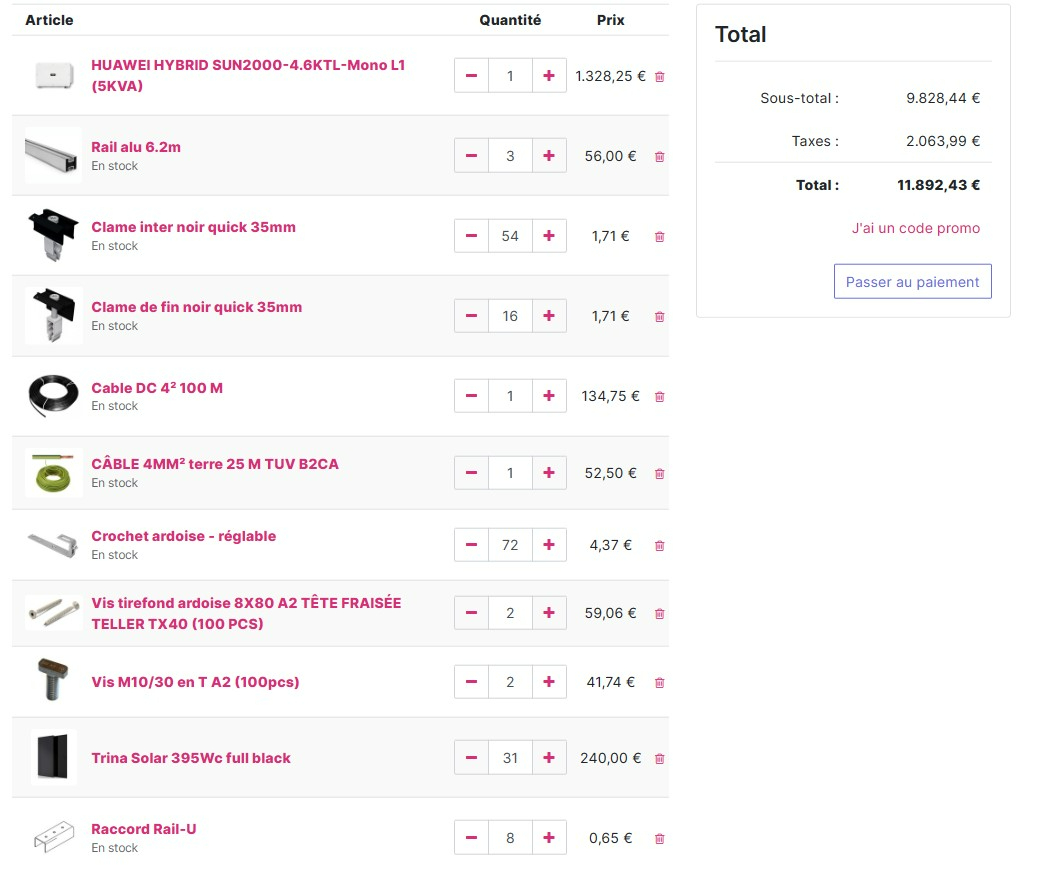1061x871 pixels.
Task: Remove Vis tirefond ardoise 8X80 item
Action: coord(660,614)
